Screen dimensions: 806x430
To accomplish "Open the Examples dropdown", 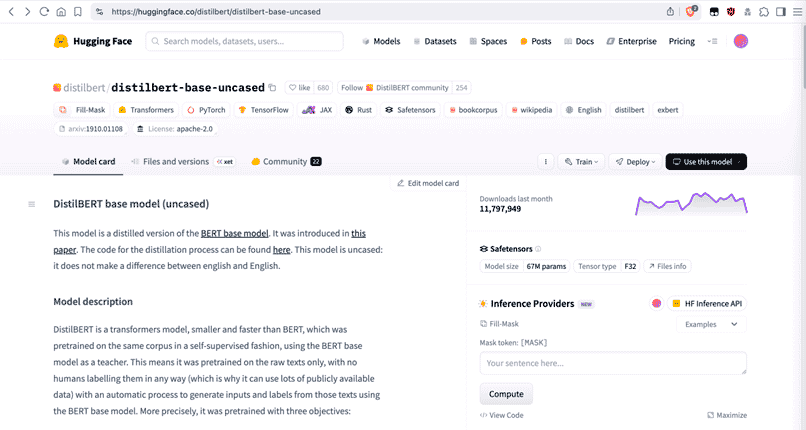I will coord(711,324).
